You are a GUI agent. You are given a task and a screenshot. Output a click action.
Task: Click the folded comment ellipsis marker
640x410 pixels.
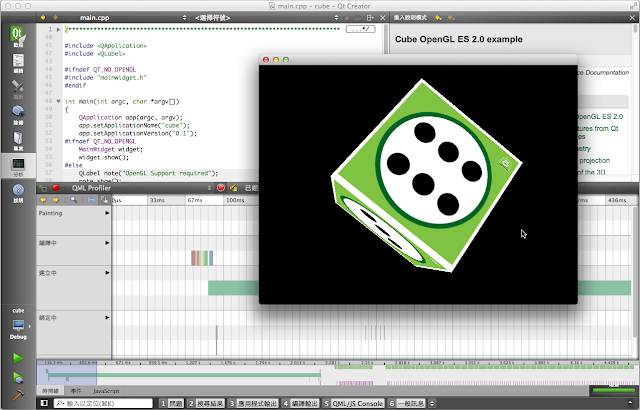[x=360, y=29]
